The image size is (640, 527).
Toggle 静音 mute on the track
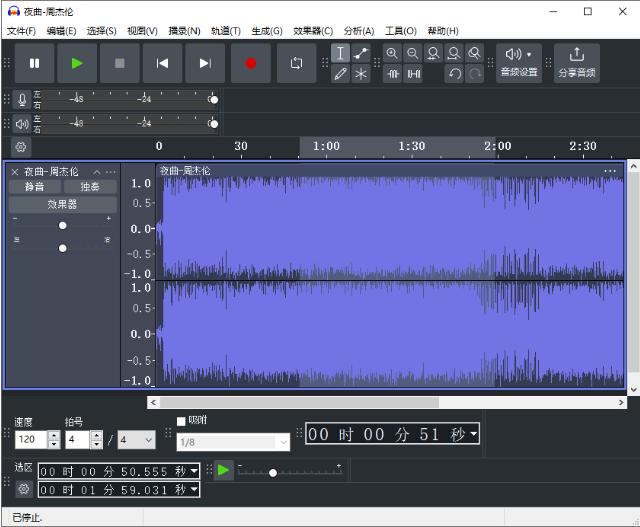point(35,187)
